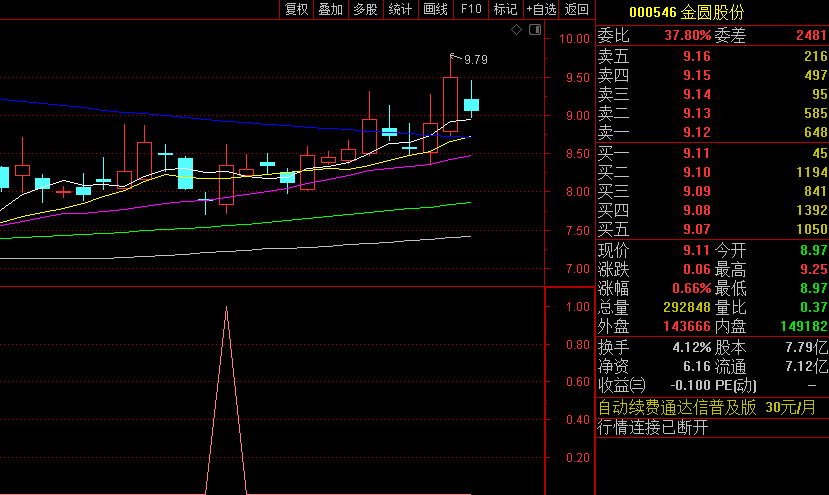Click the 统计 statistics button
This screenshot has width=829, height=495.
tap(400, 10)
